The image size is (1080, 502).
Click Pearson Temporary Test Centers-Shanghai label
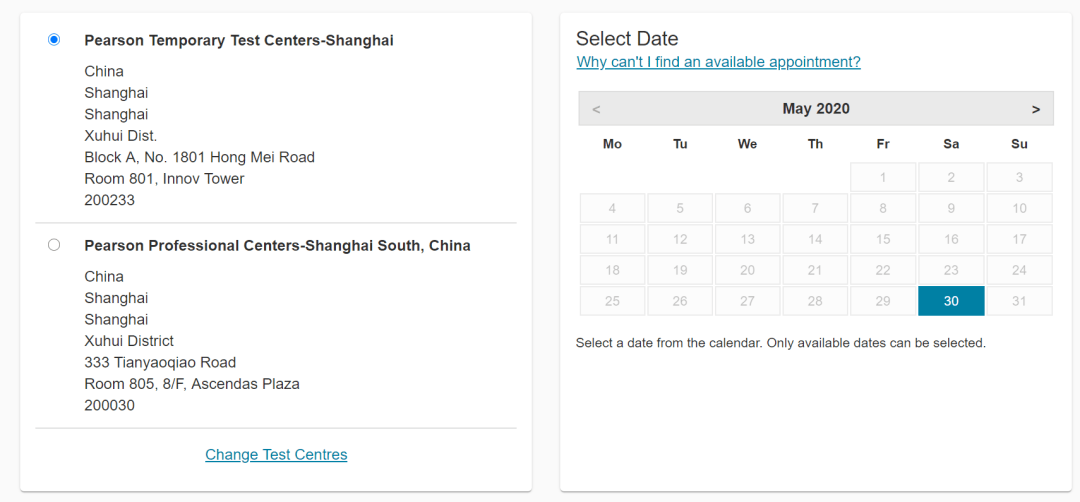click(239, 41)
